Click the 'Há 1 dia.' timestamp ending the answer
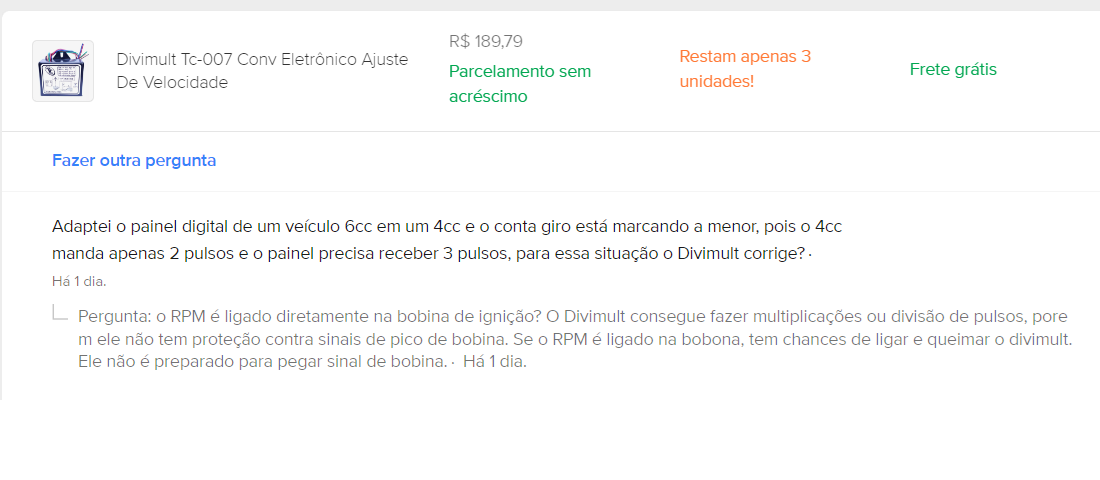The image size is (1100, 480). tap(495, 362)
